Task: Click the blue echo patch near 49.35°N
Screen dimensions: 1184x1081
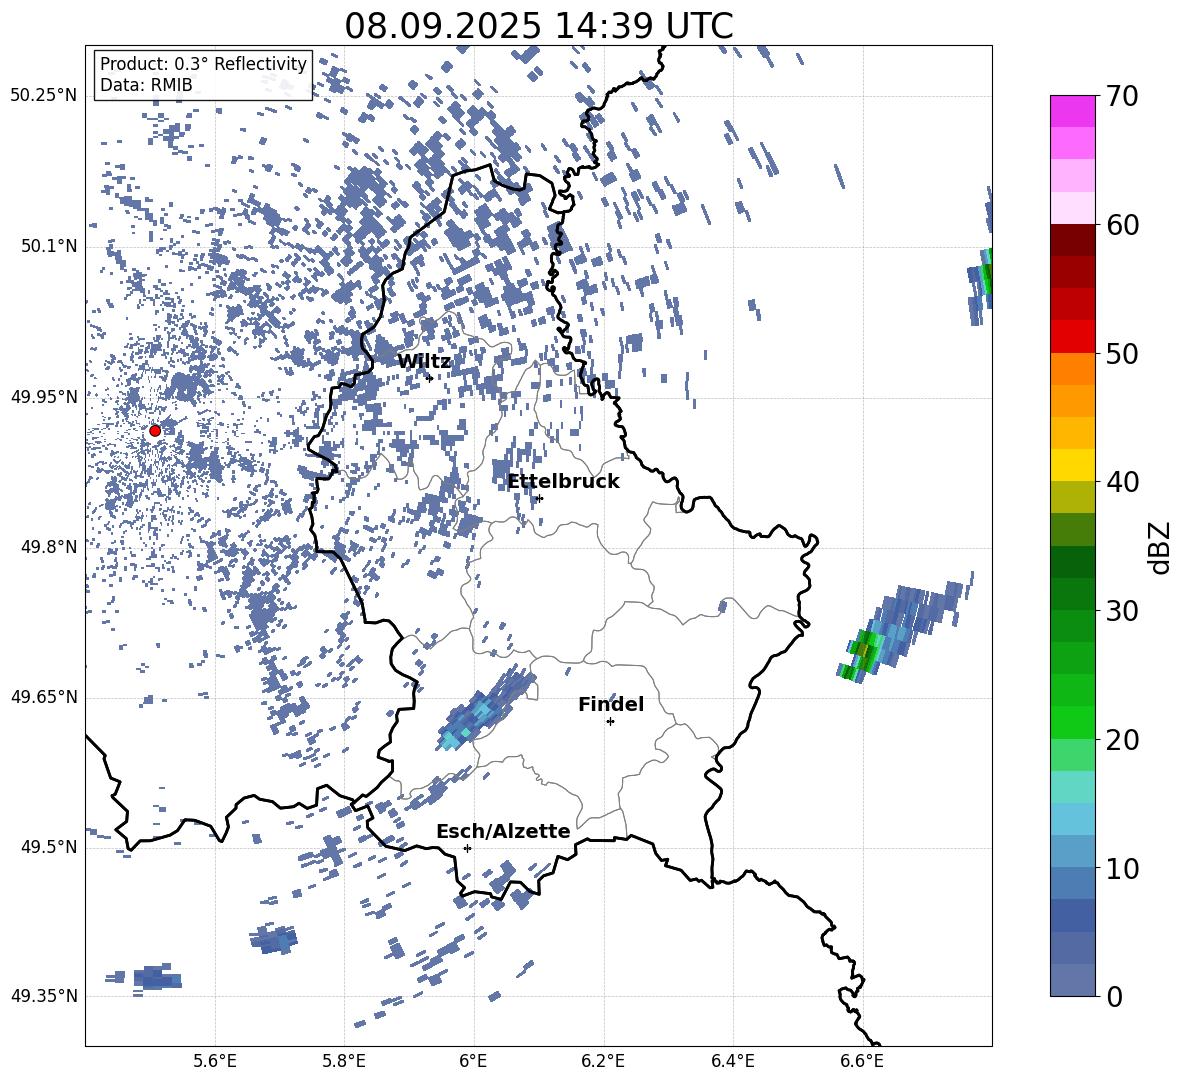Action: [x=156, y=978]
